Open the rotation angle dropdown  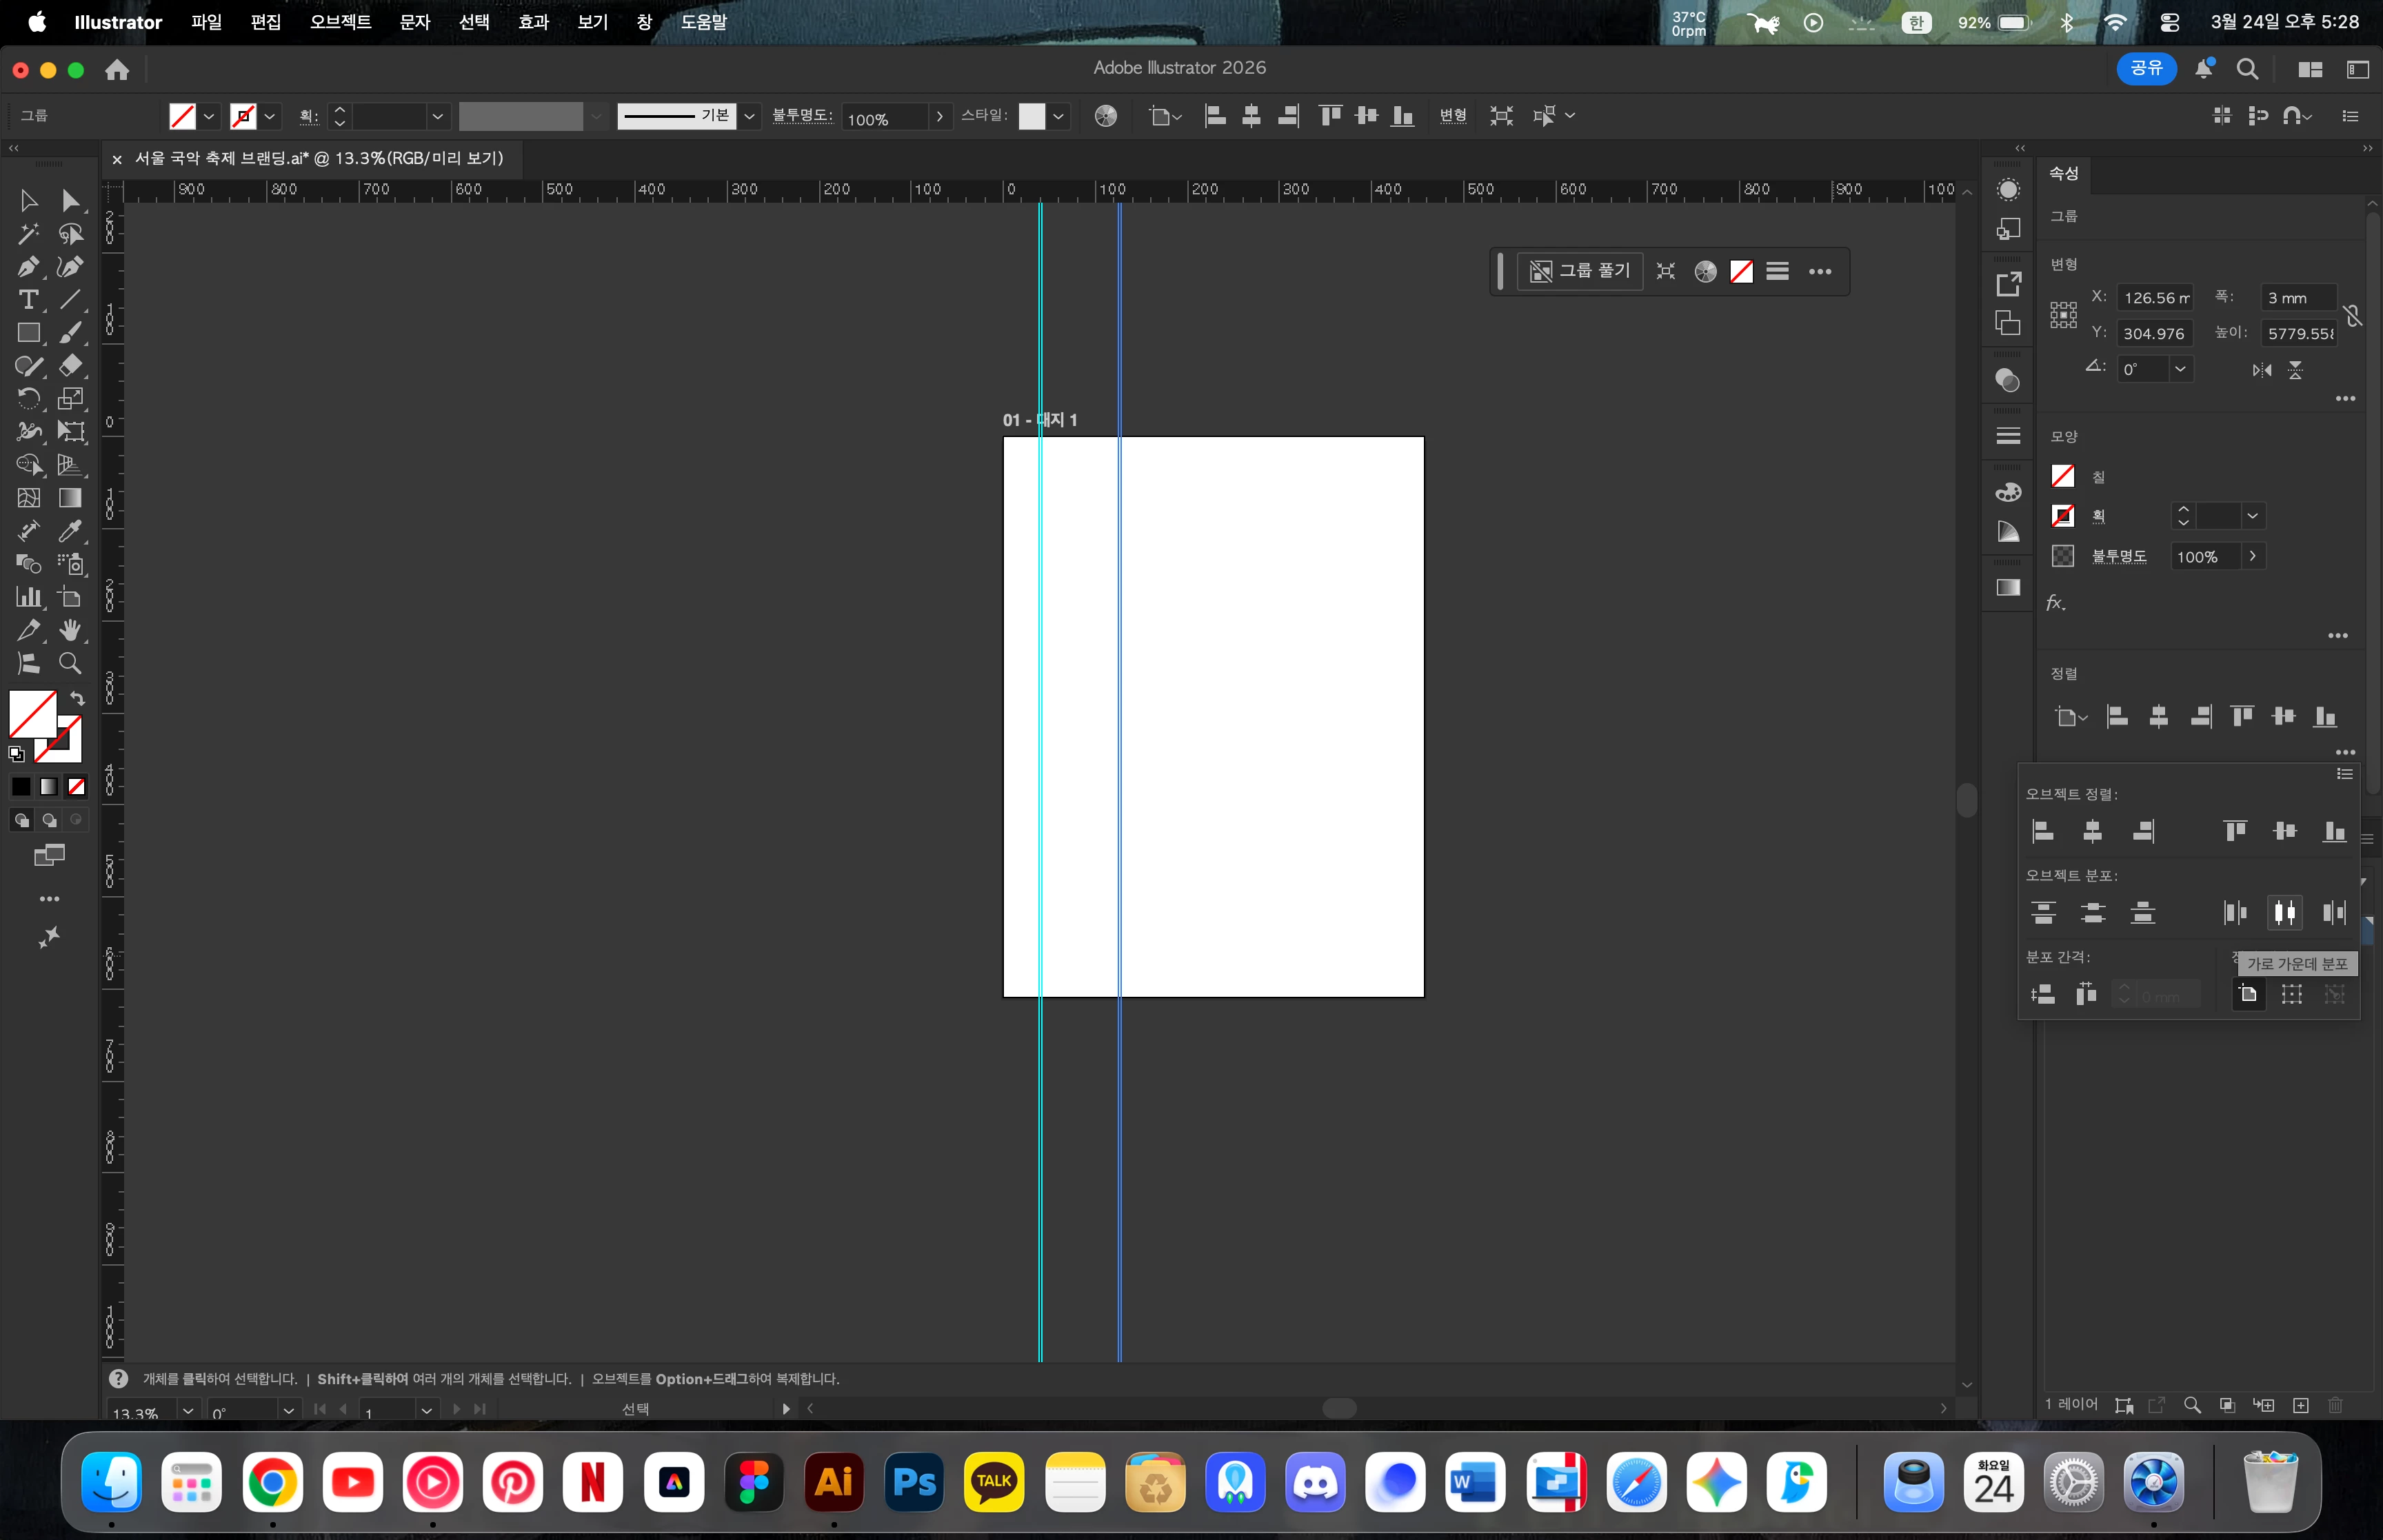click(2180, 369)
